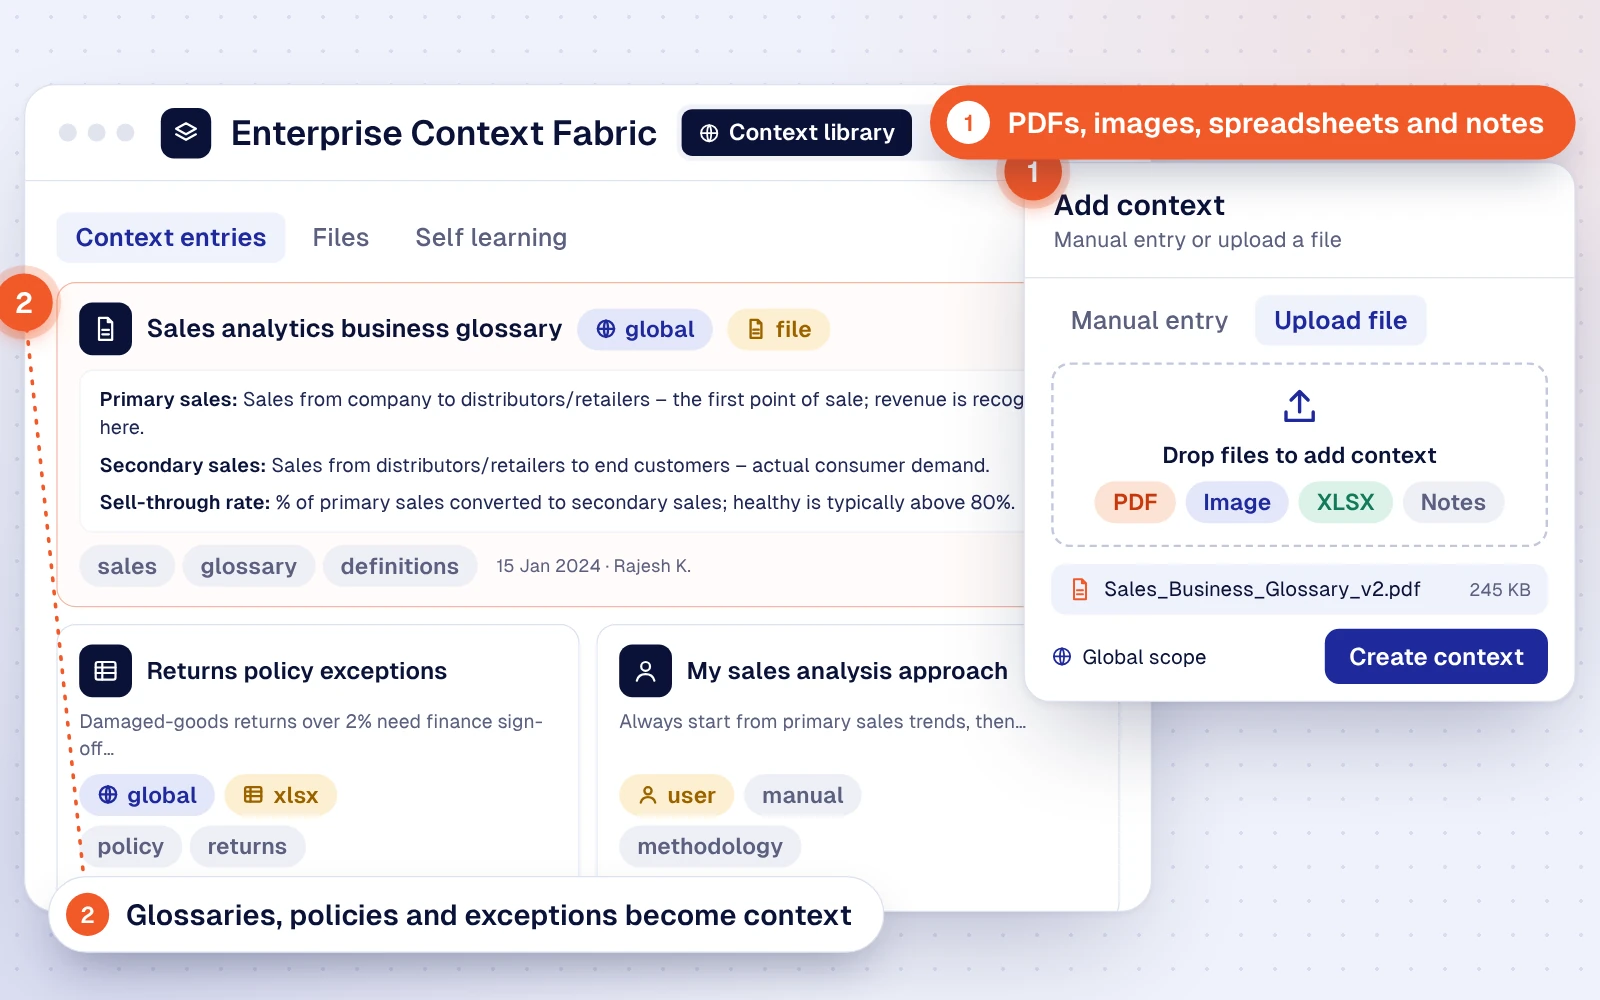Viewport: 1600px width, 1000px height.
Task: Choose the XLSX file type chip
Action: tap(1346, 503)
